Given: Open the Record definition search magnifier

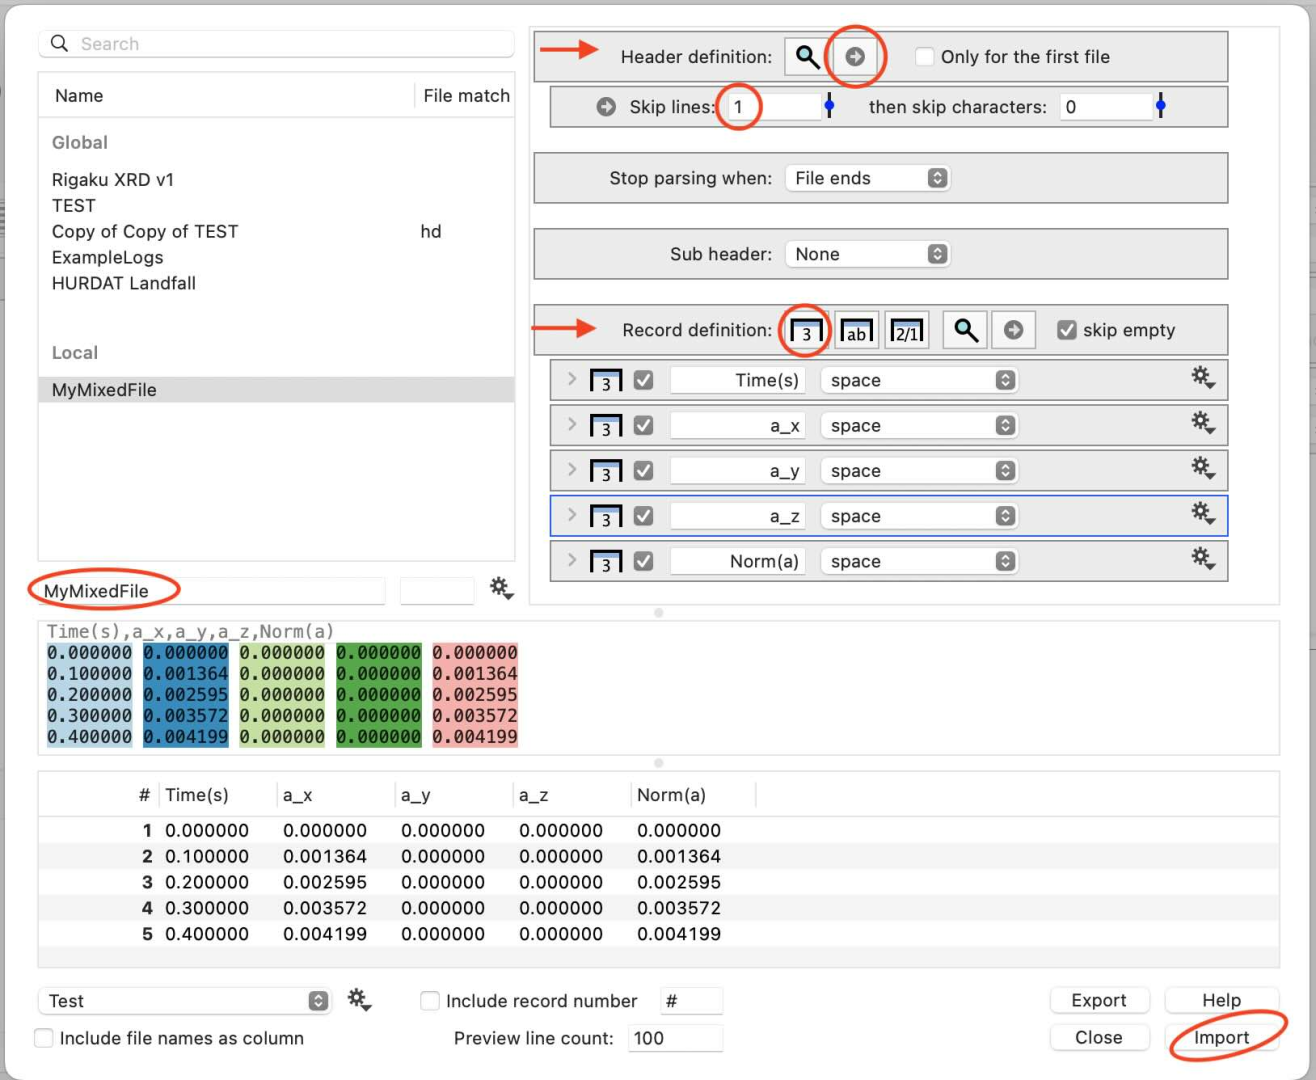Looking at the screenshot, I should [963, 330].
